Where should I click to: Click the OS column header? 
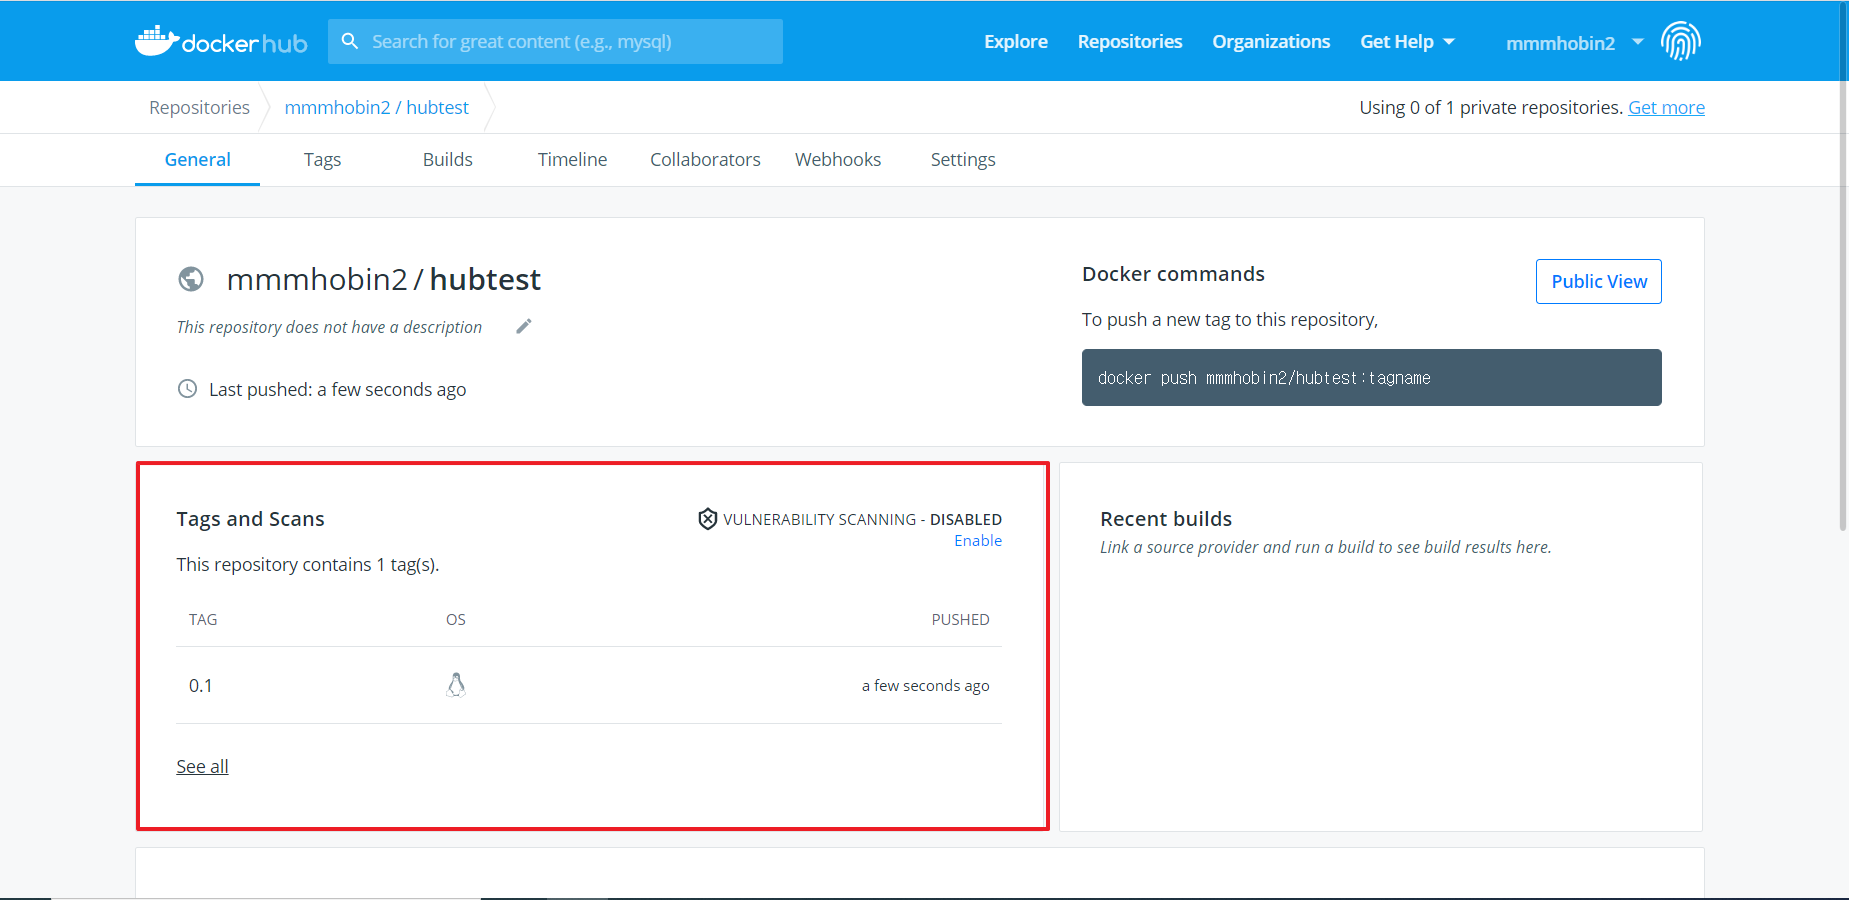pyautogui.click(x=456, y=619)
